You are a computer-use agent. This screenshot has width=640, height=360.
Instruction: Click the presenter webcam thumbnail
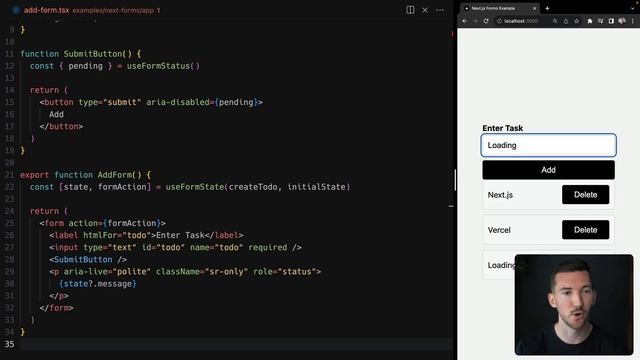573,304
